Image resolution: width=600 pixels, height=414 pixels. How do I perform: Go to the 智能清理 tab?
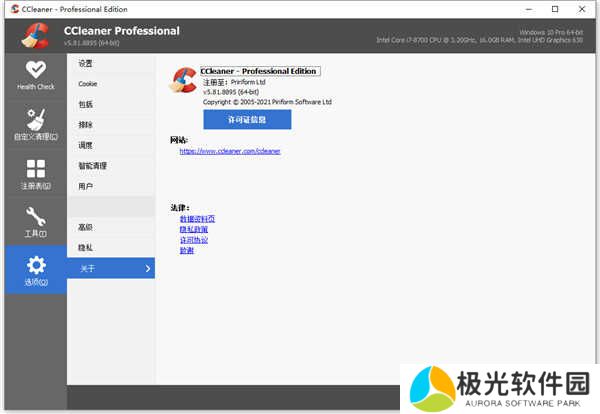92,166
